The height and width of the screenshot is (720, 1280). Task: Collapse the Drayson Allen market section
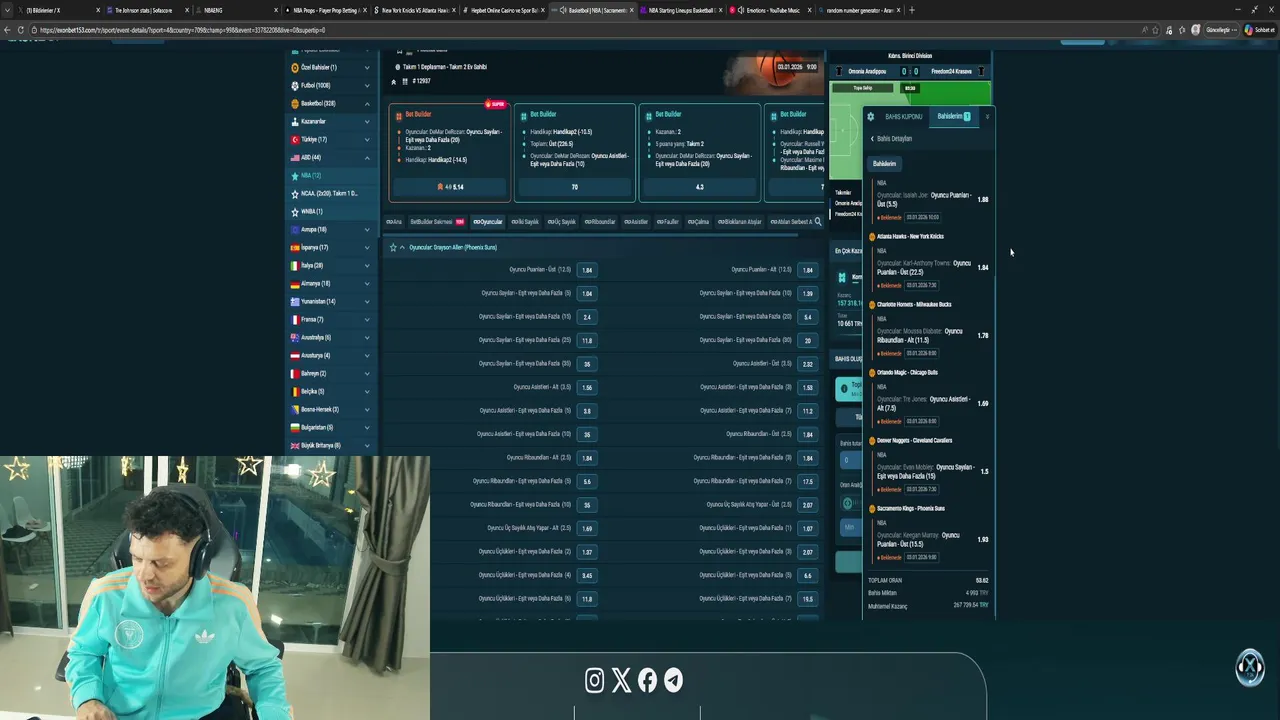point(402,247)
